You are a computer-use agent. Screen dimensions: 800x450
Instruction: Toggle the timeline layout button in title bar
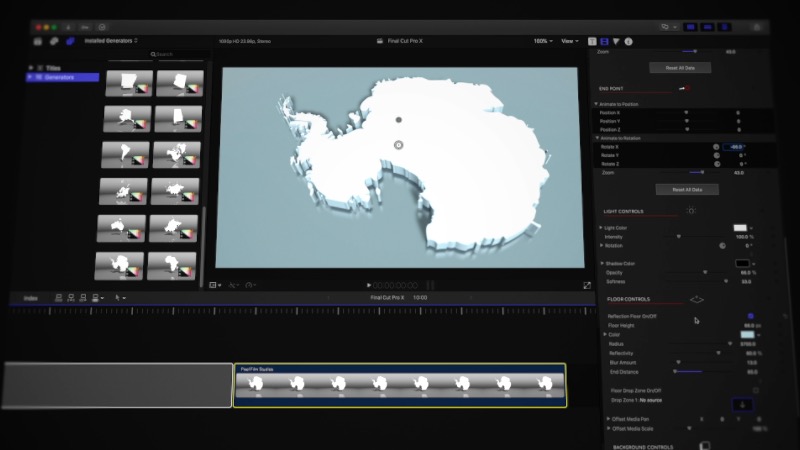coord(707,27)
